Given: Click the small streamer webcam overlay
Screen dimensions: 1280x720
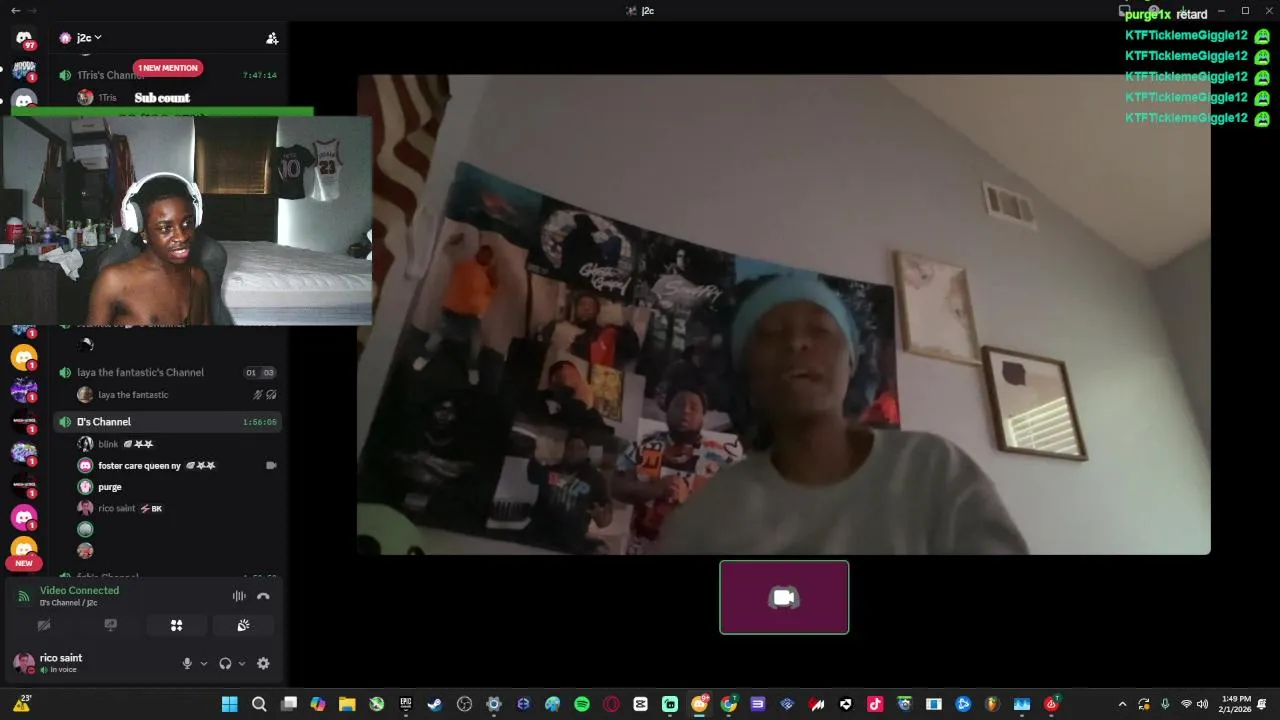Looking at the screenshot, I should coord(186,220).
